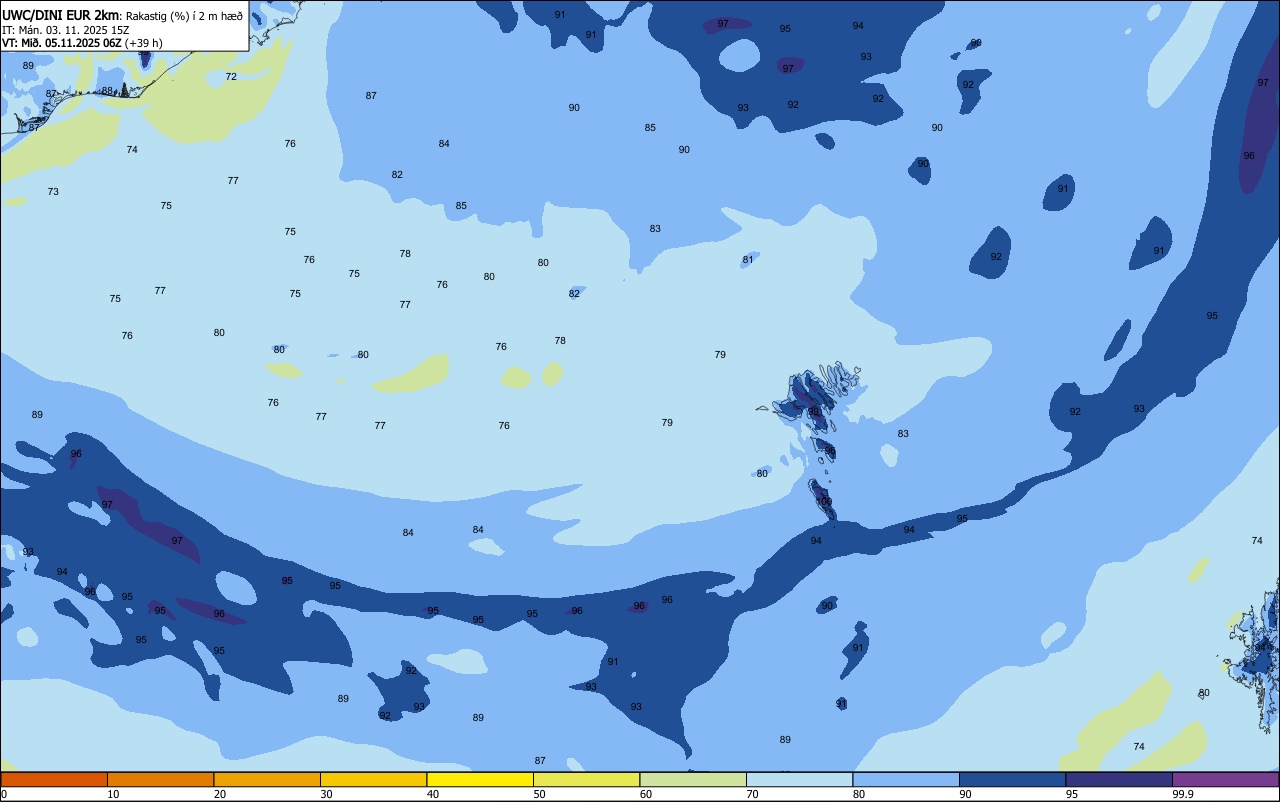Viewport: 1280px width, 802px height.
Task: Select the purple above-99.9 legend band
Action: tap(1225, 779)
